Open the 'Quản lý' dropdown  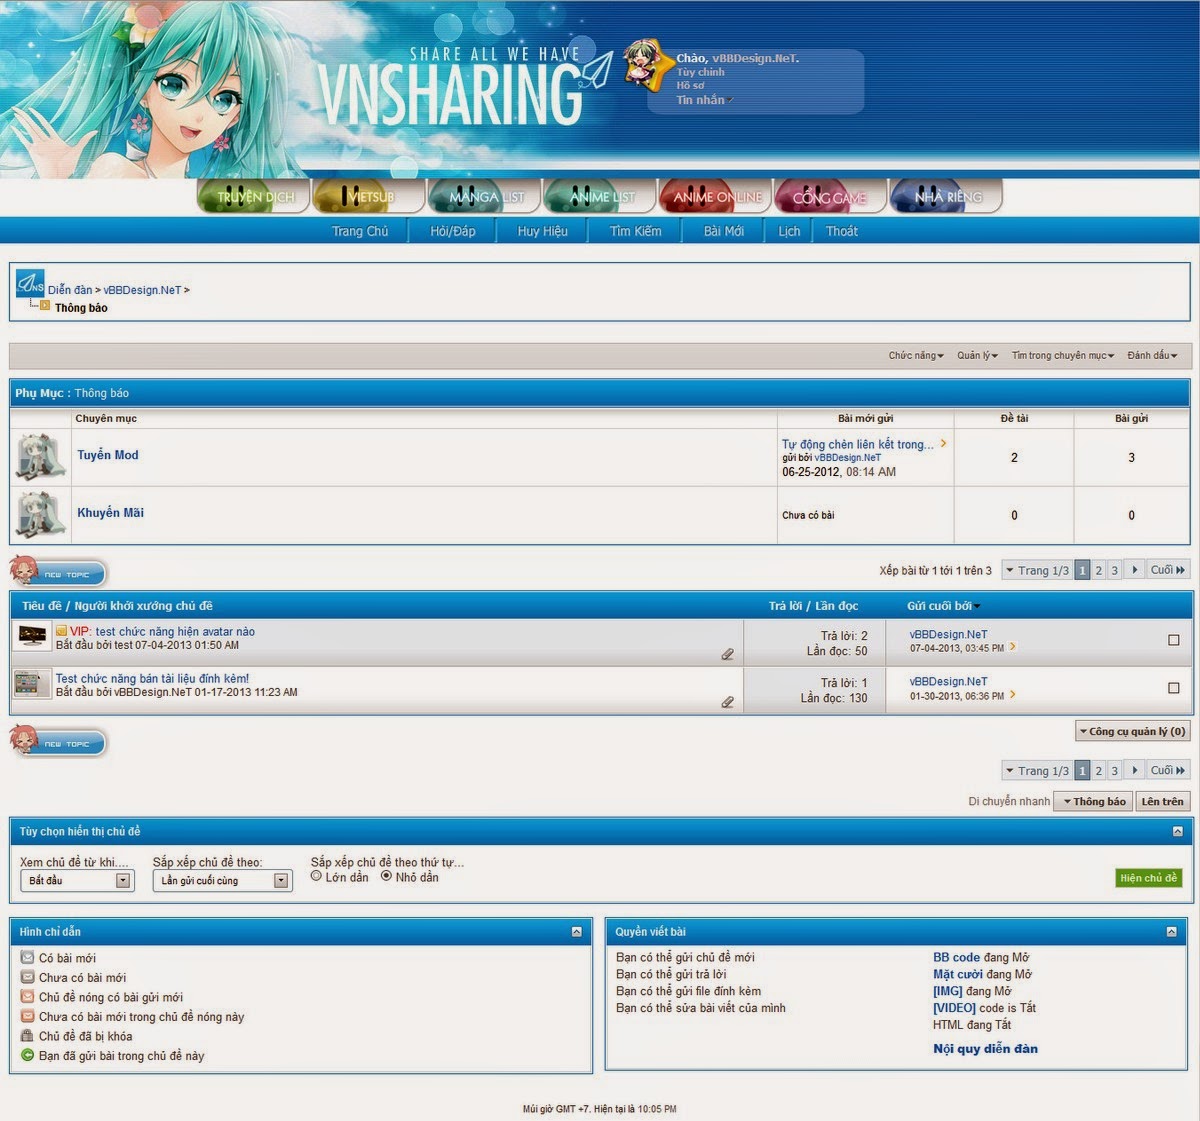pyautogui.click(x=977, y=355)
